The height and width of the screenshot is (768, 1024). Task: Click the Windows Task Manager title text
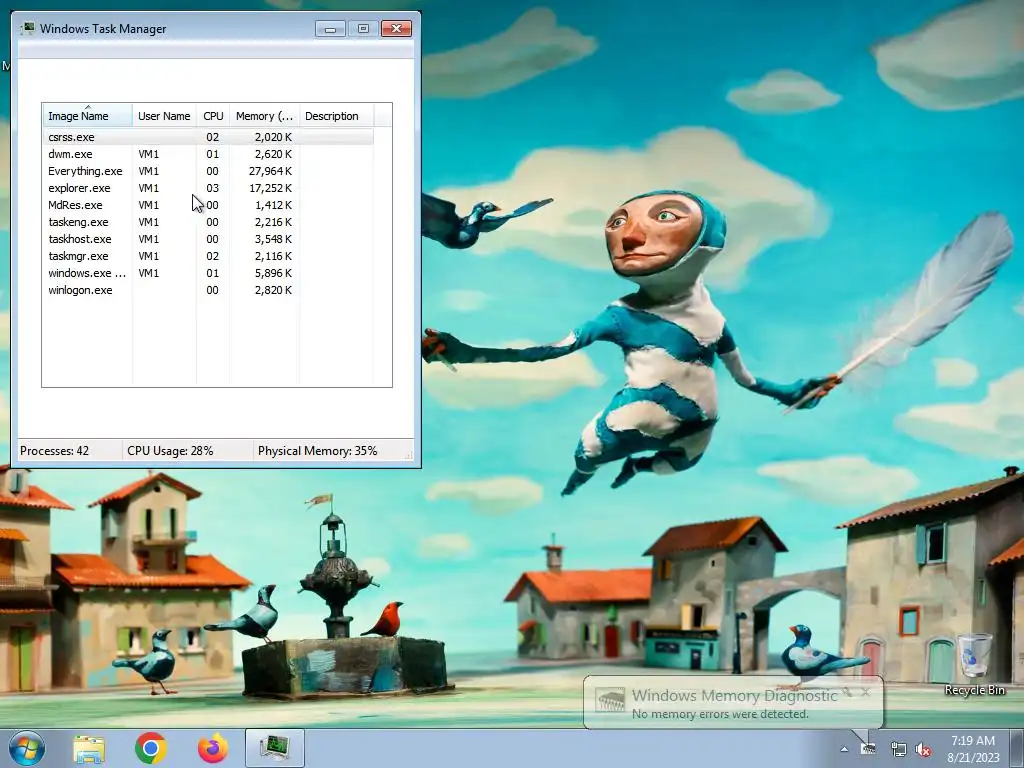(x=103, y=29)
